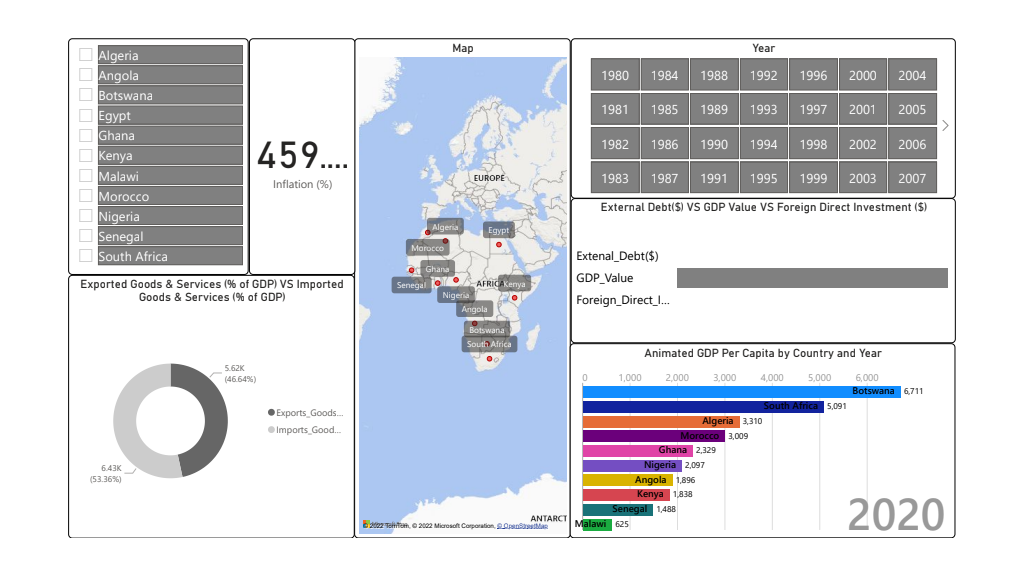
Task: Open the OpenStreetMap attribution link
Action: (522, 526)
